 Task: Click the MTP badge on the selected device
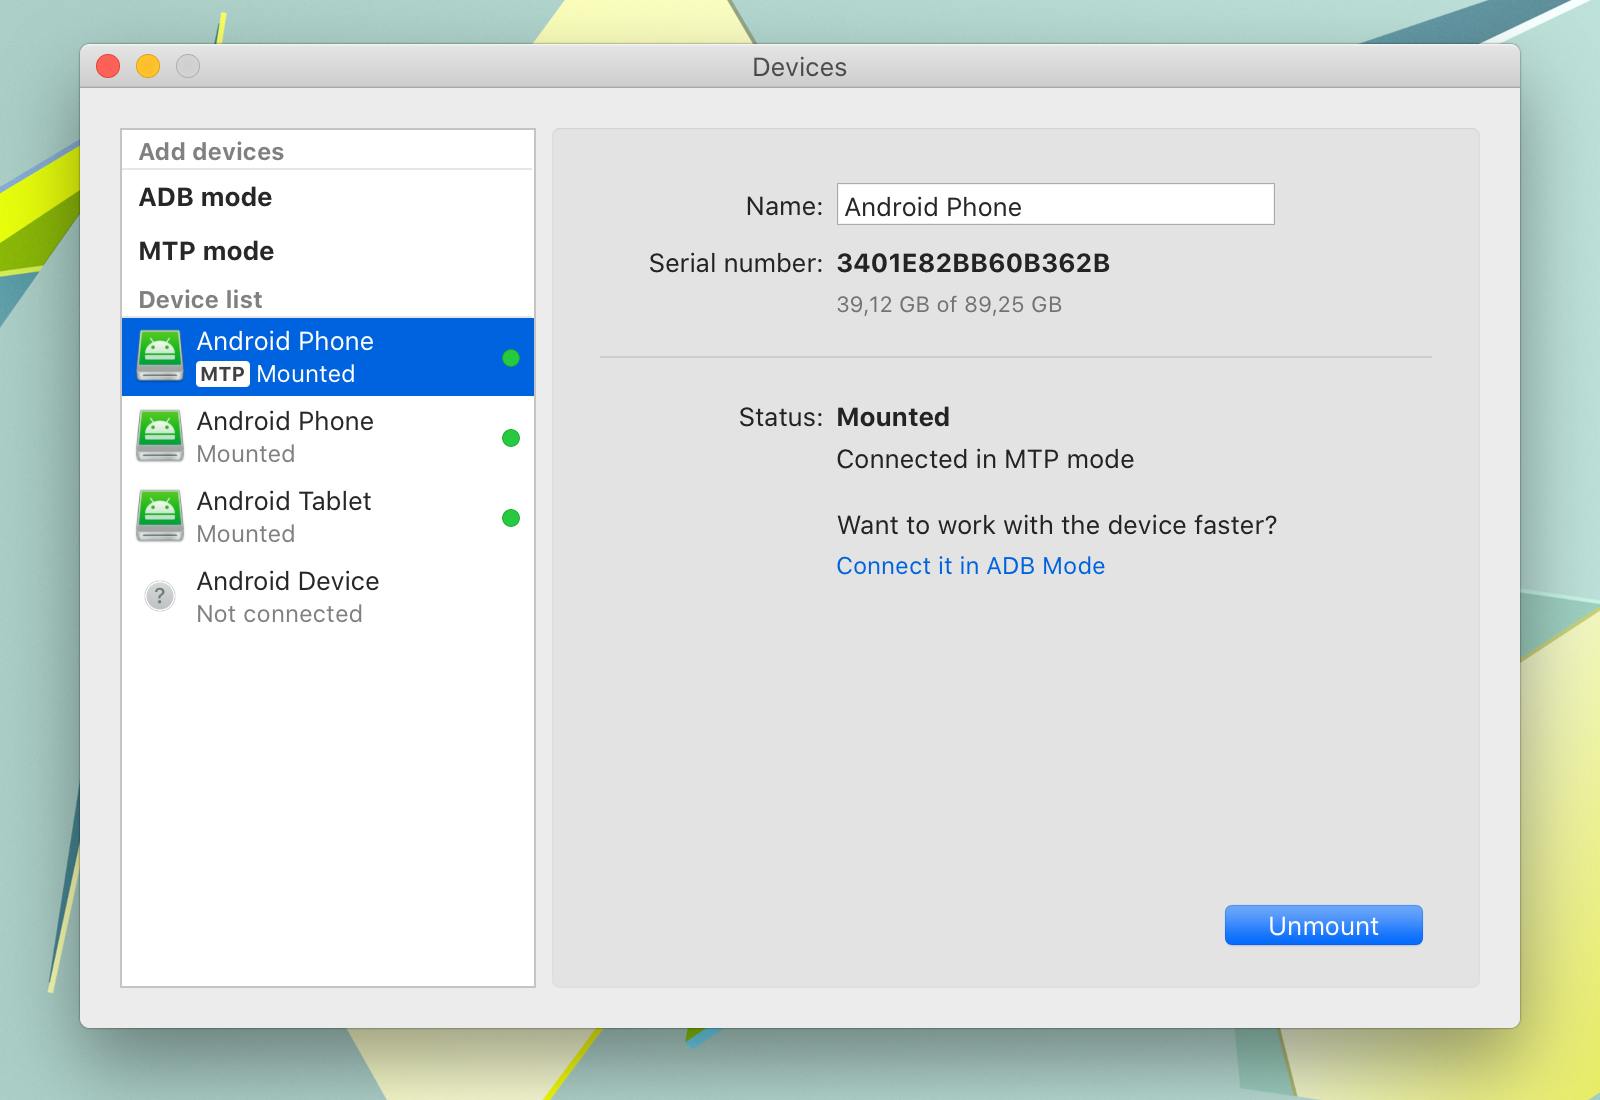[x=223, y=374]
